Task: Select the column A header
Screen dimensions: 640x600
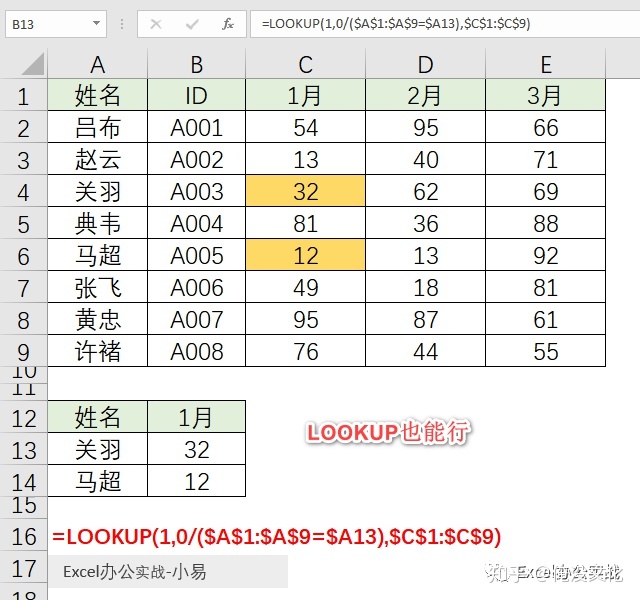Action: pos(98,64)
